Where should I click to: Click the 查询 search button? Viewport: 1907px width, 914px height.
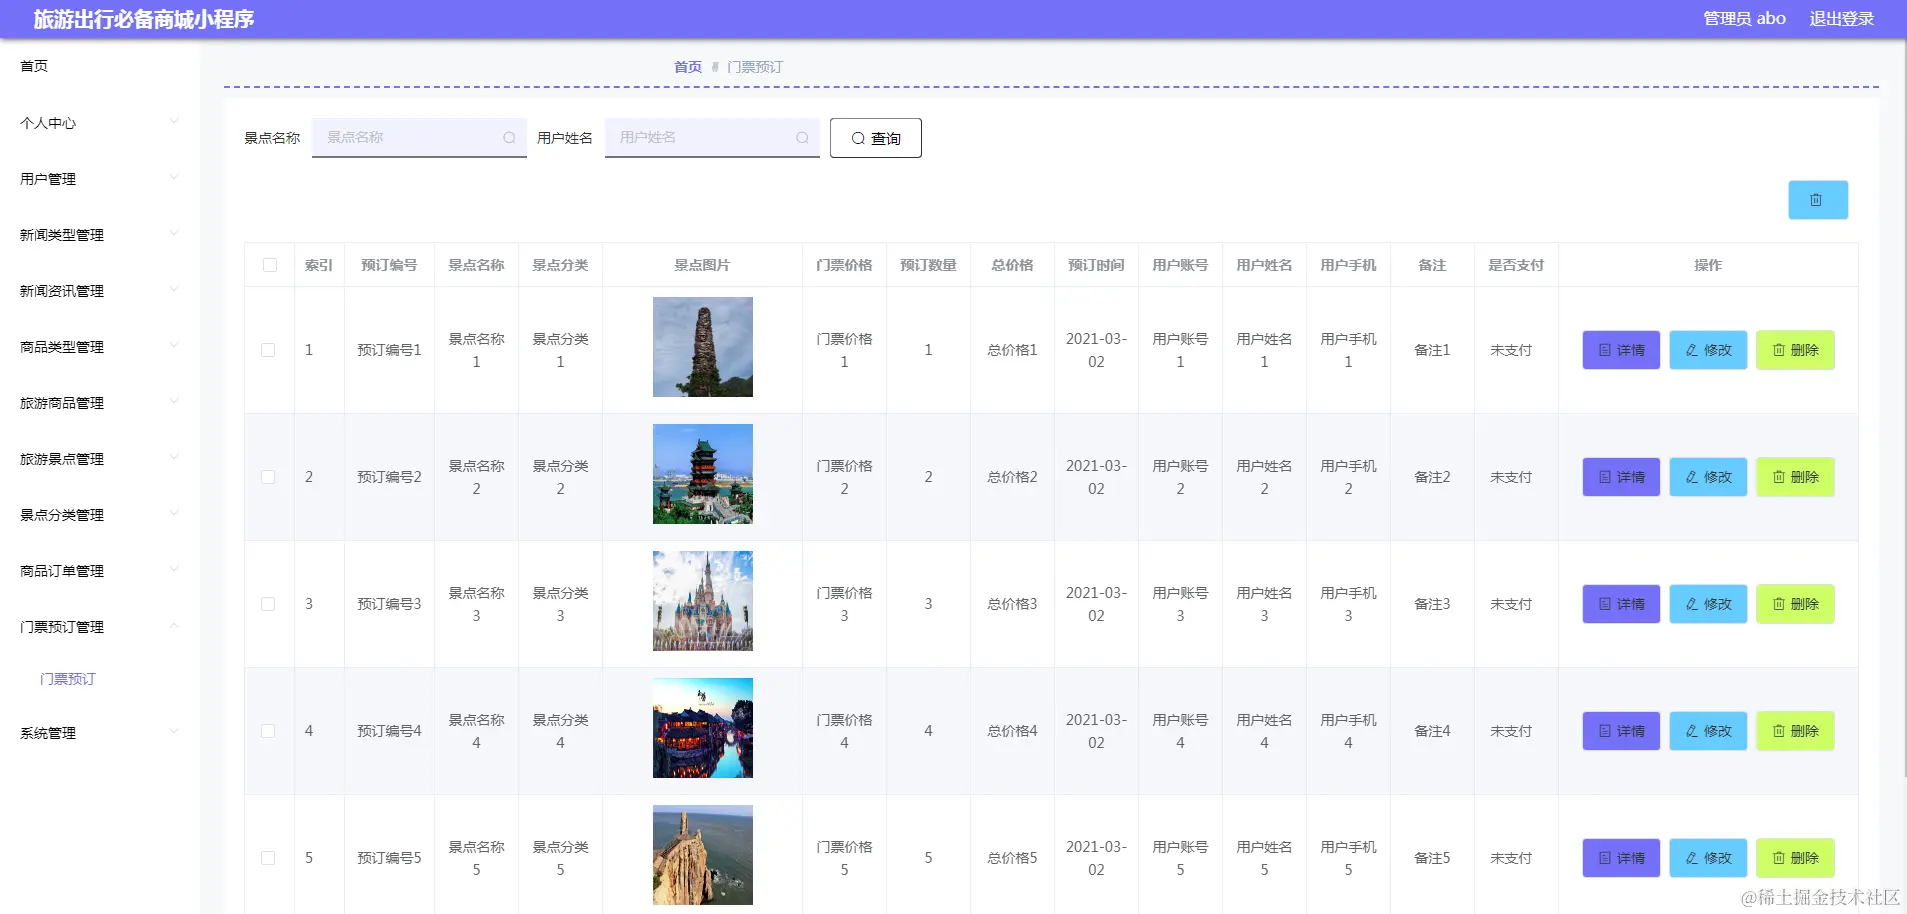coord(876,138)
